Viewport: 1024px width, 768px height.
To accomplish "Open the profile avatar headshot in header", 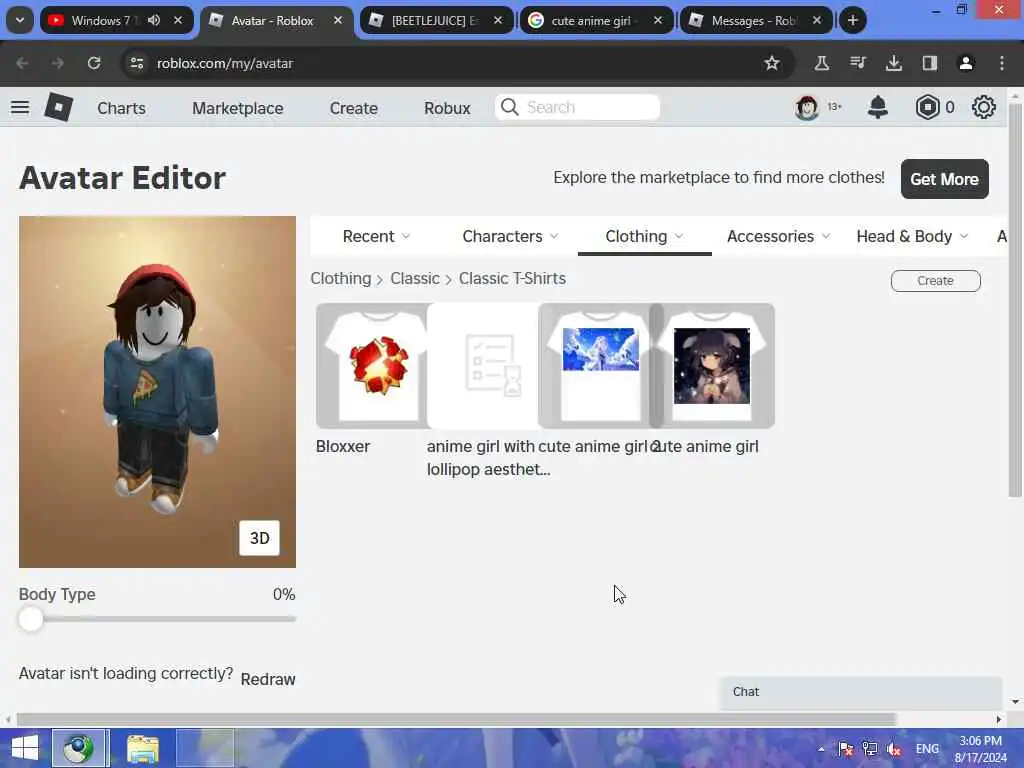I will click(807, 107).
